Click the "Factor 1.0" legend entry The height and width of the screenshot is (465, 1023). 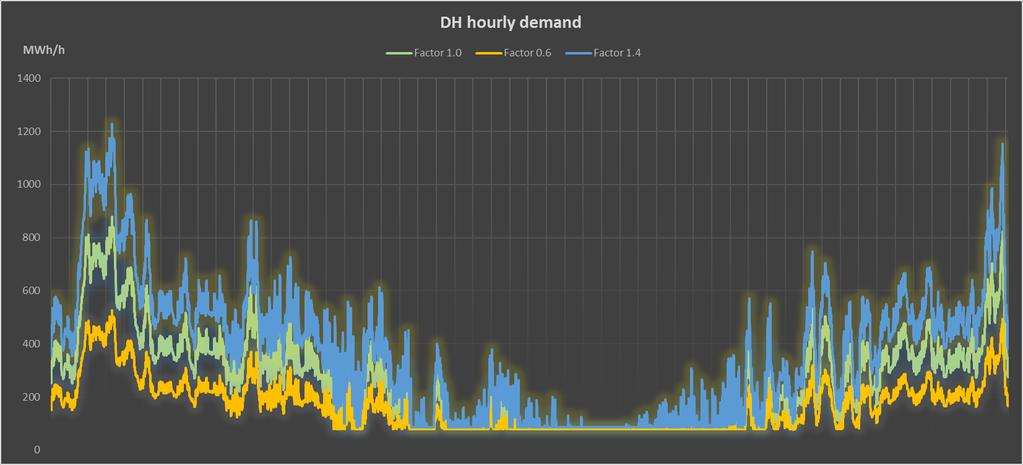tap(423, 53)
